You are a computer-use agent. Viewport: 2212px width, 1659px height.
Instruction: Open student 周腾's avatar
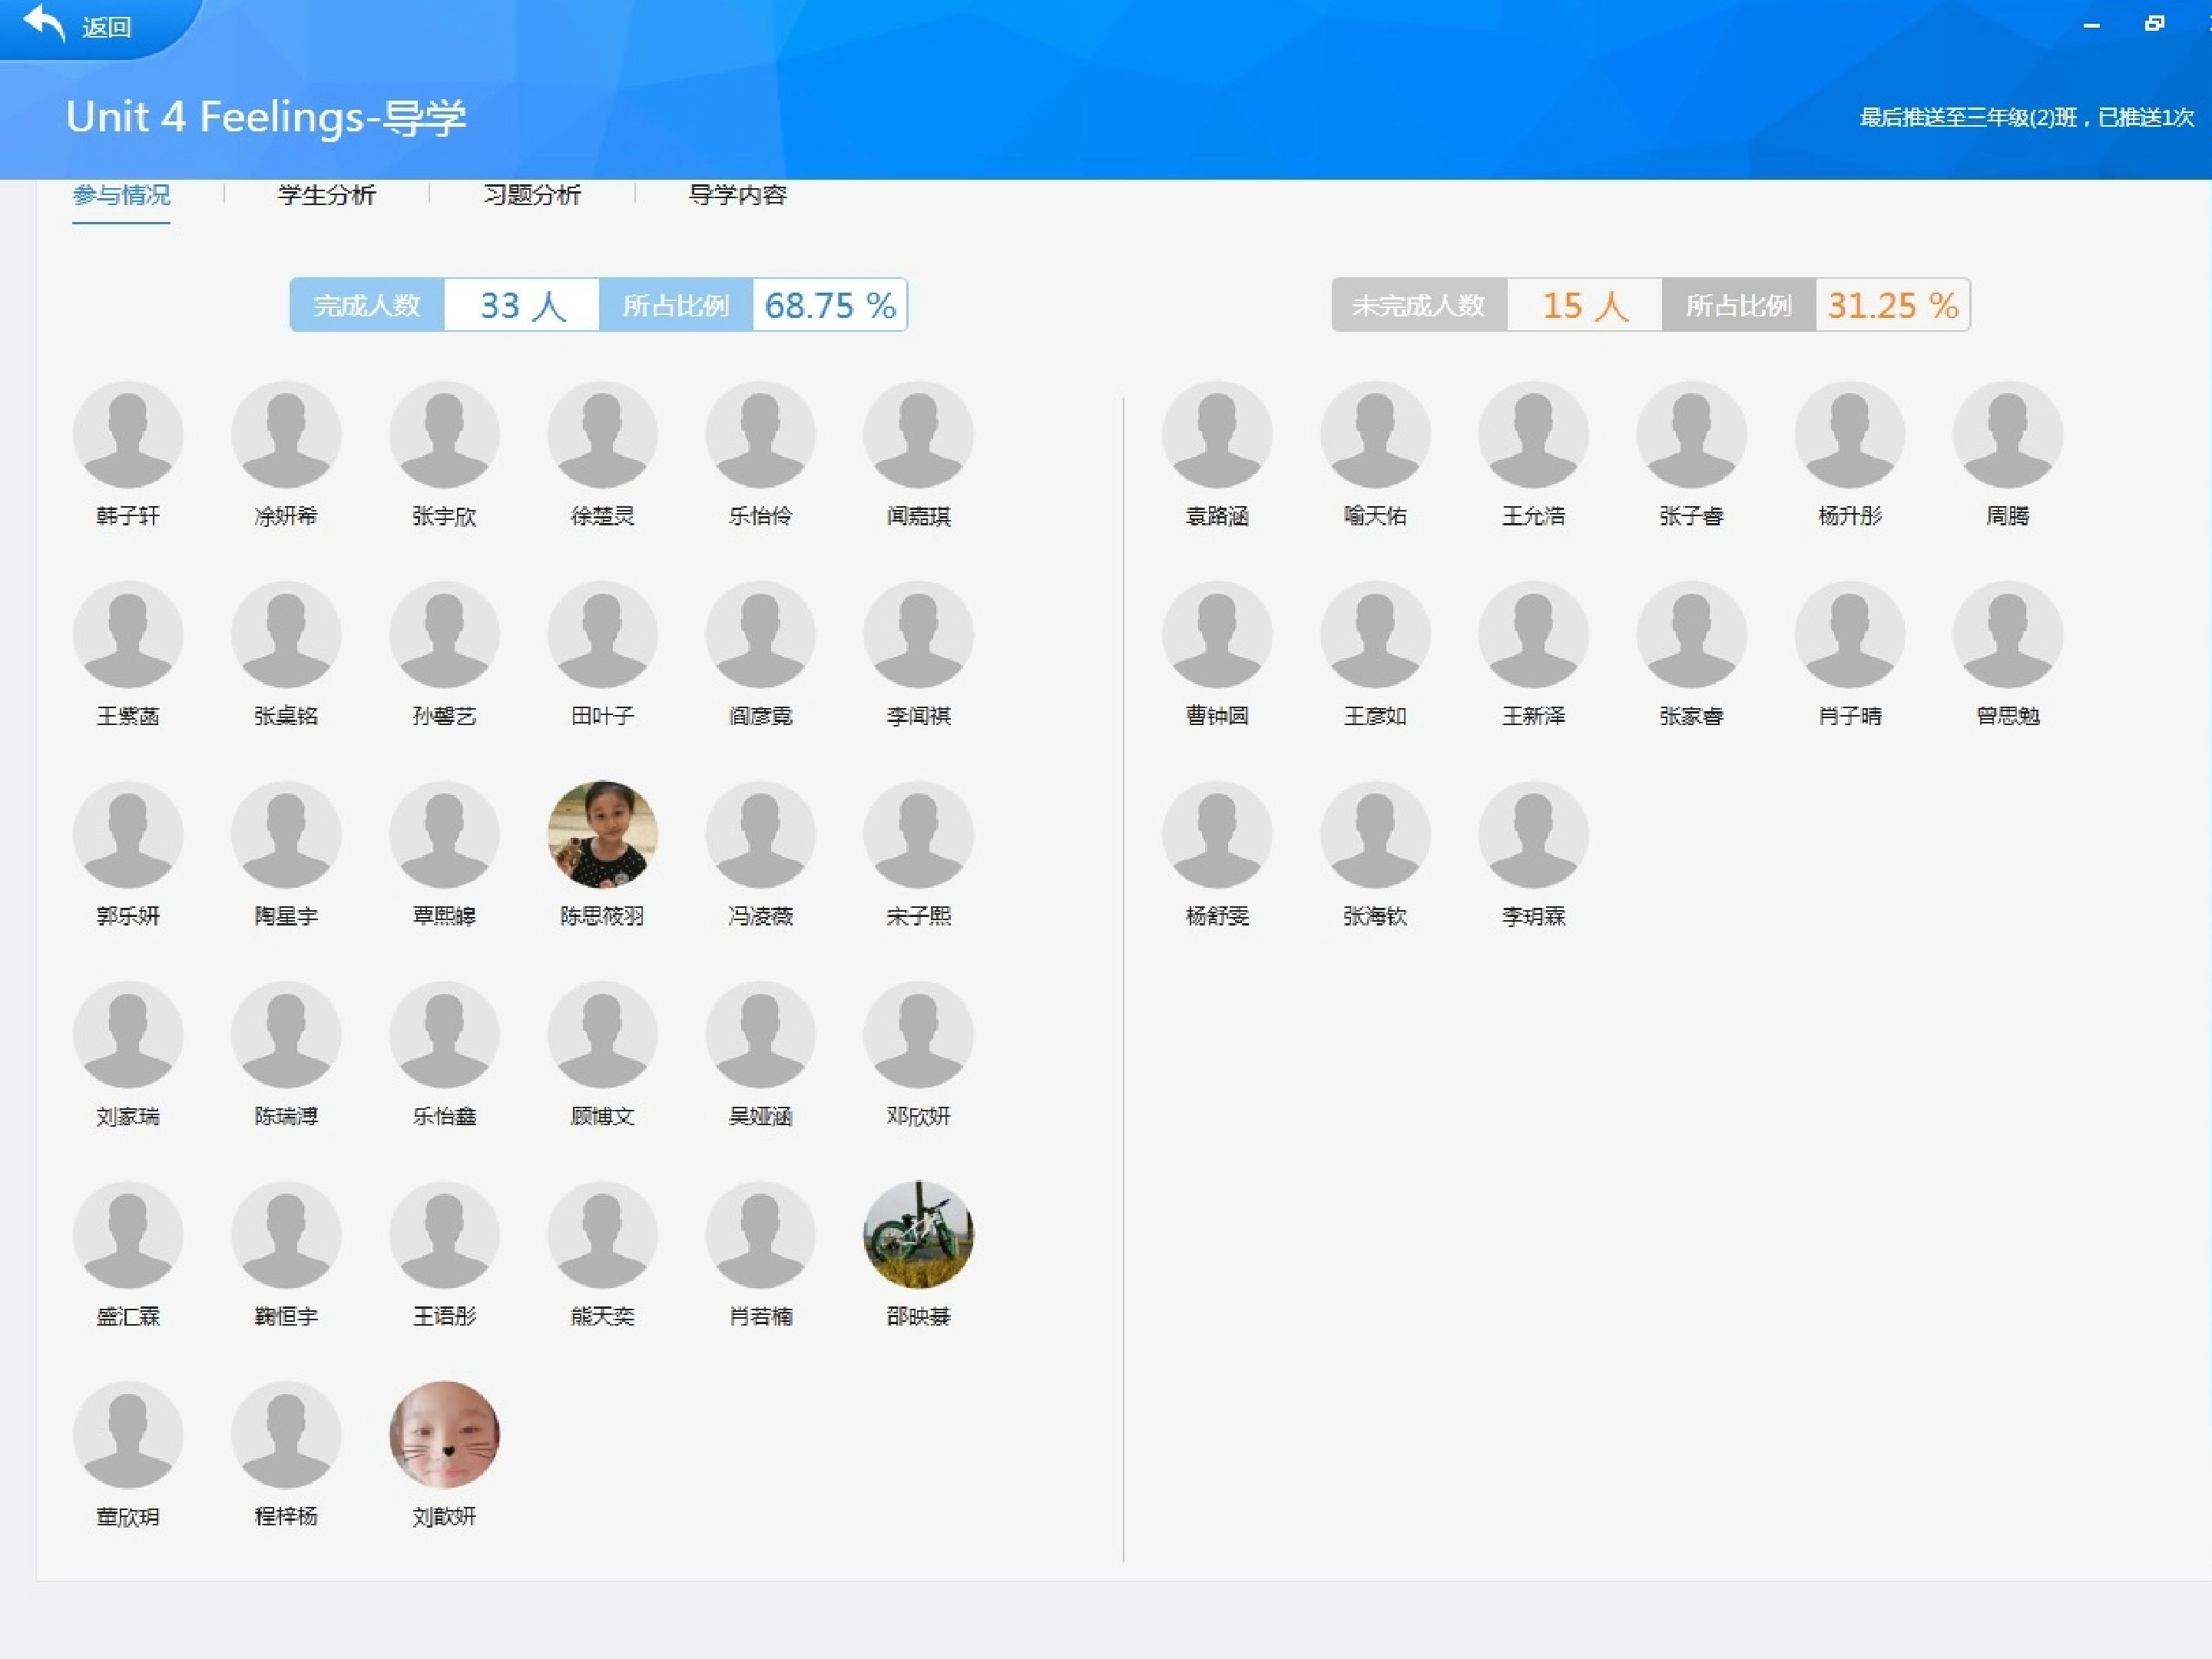pos(2007,434)
